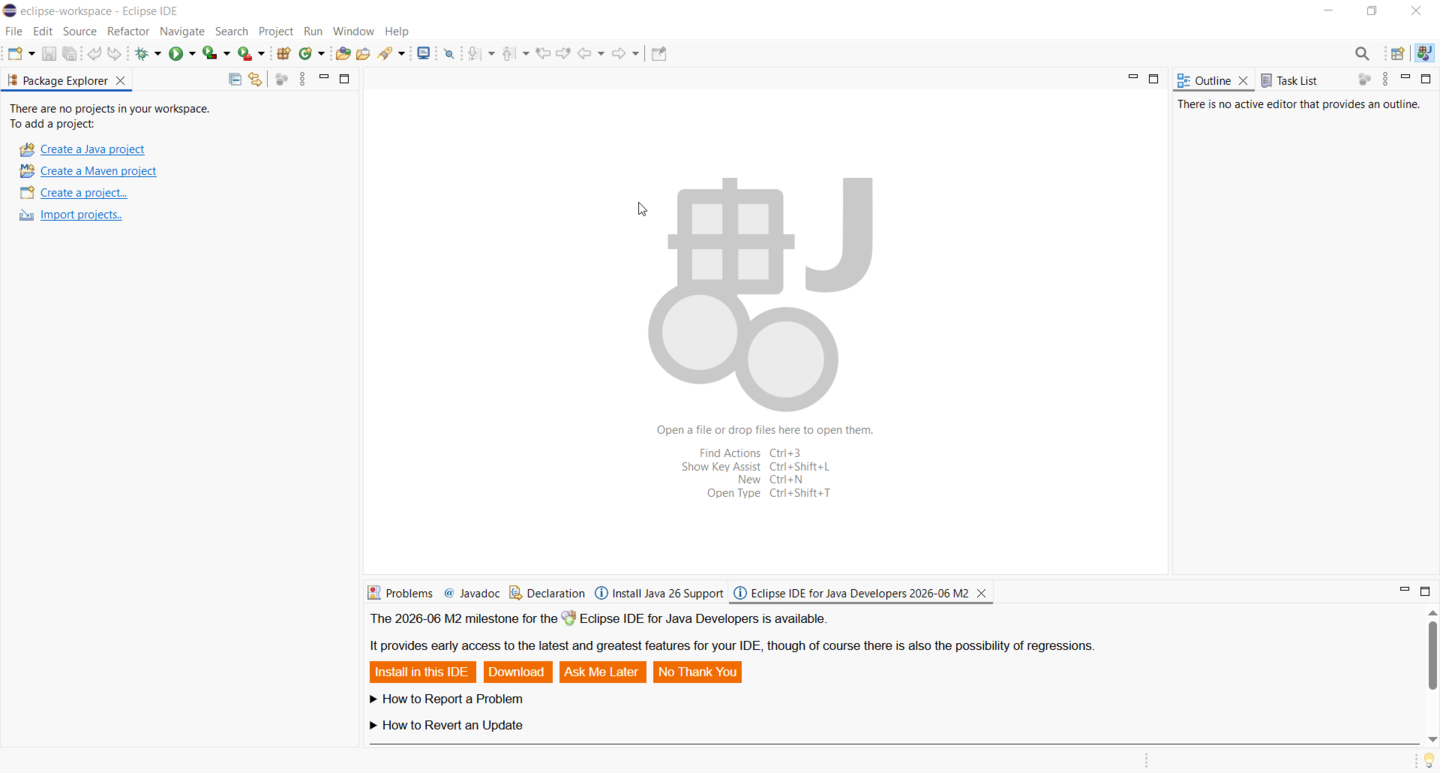Image resolution: width=1440 pixels, height=773 pixels.
Task: Open the Outline panel View Menu
Action: [x=1386, y=80]
